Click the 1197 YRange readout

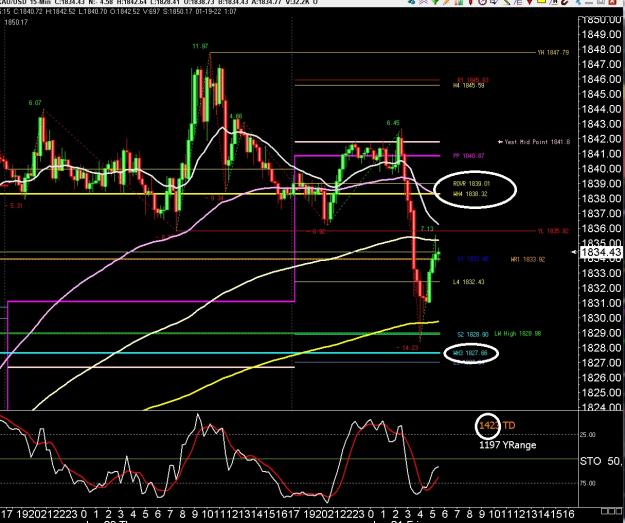(x=507, y=445)
